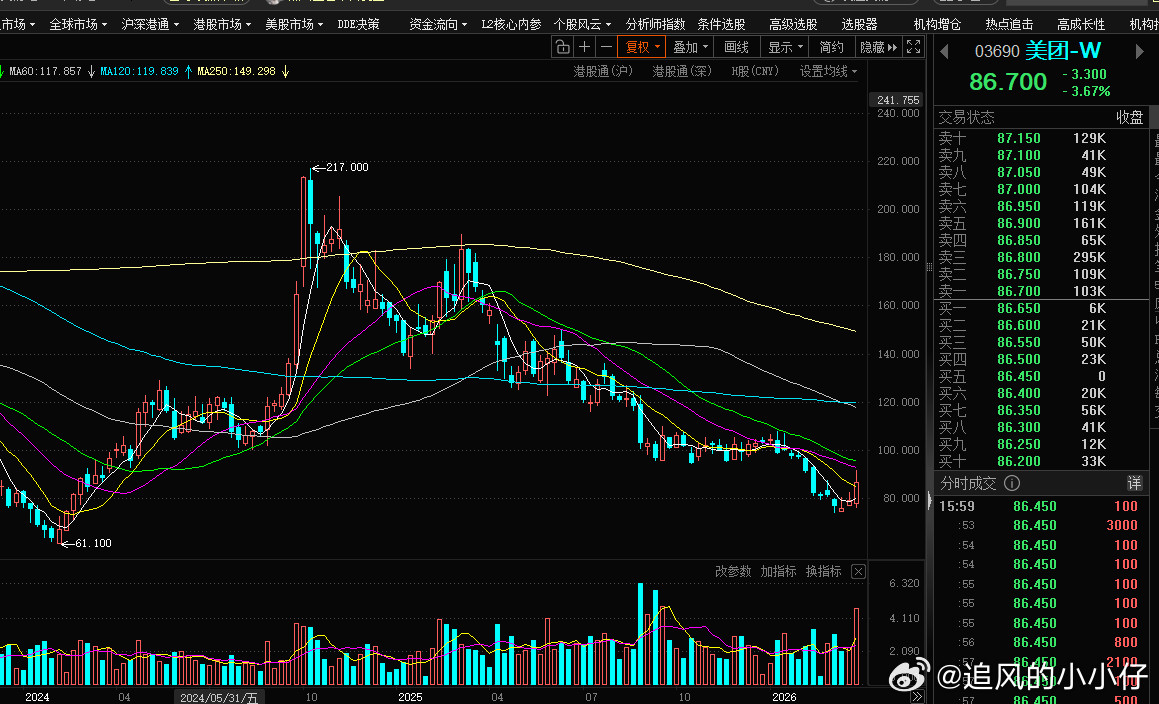Screen dimensions: 1159x704
Task: Toggle 港股通(深) filter
Action: pyautogui.click(x=682, y=72)
